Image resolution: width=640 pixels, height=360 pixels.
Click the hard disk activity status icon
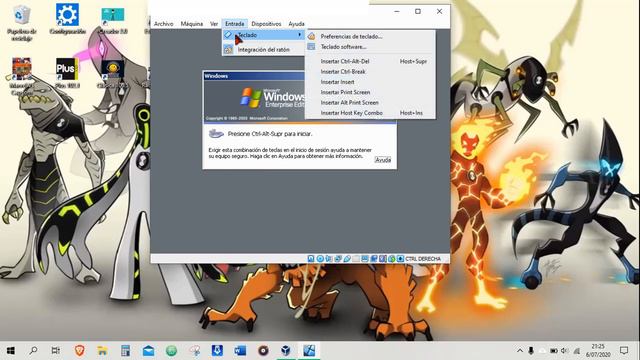(x=311, y=259)
